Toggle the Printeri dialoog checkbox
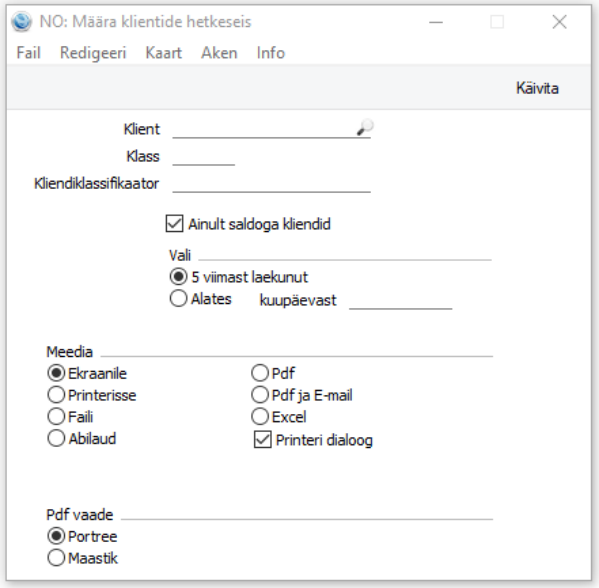 262,440
